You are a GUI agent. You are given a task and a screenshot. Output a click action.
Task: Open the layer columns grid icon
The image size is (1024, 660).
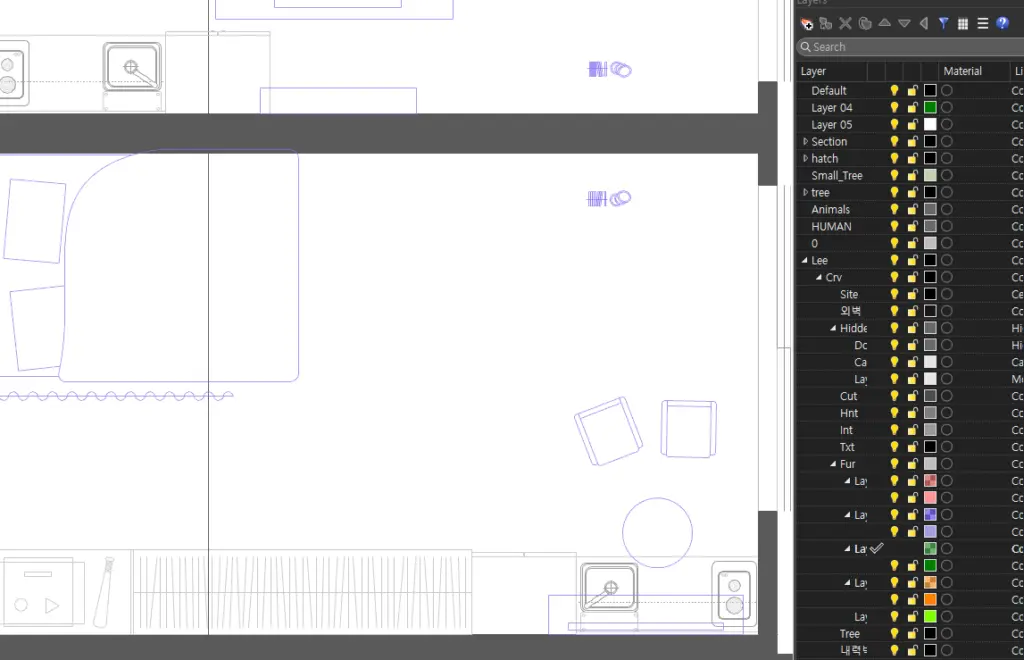pyautogui.click(x=963, y=24)
